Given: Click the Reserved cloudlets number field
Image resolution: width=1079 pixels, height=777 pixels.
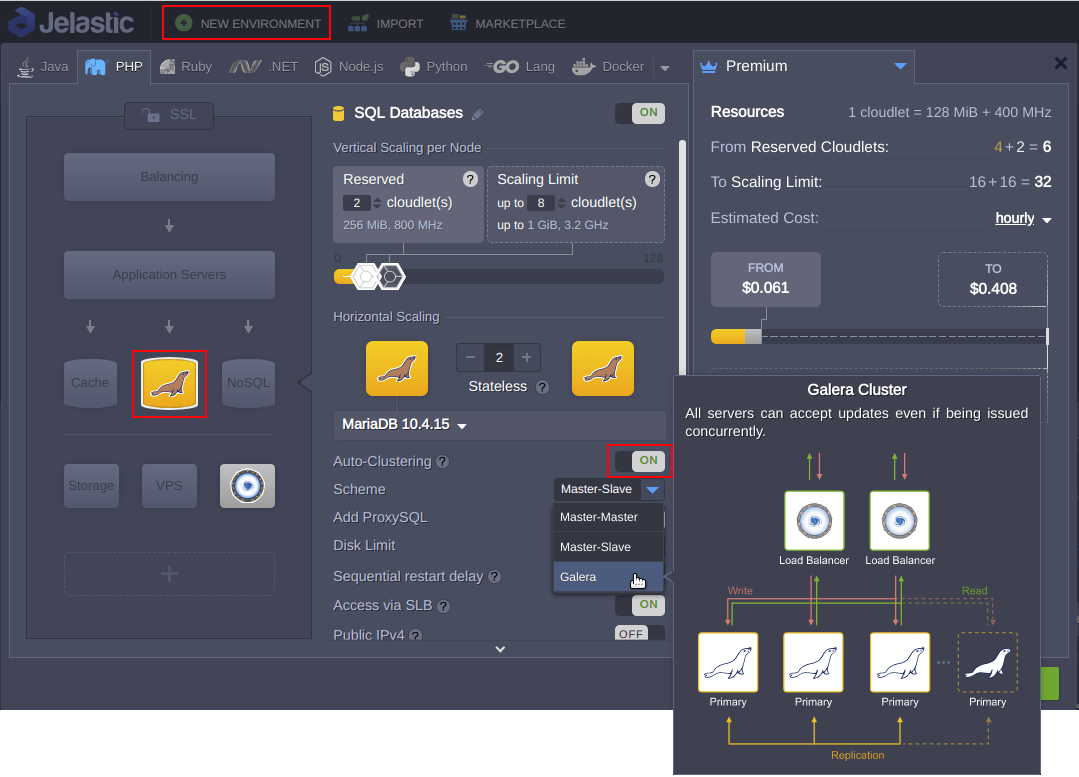Looking at the screenshot, I should point(356,203).
